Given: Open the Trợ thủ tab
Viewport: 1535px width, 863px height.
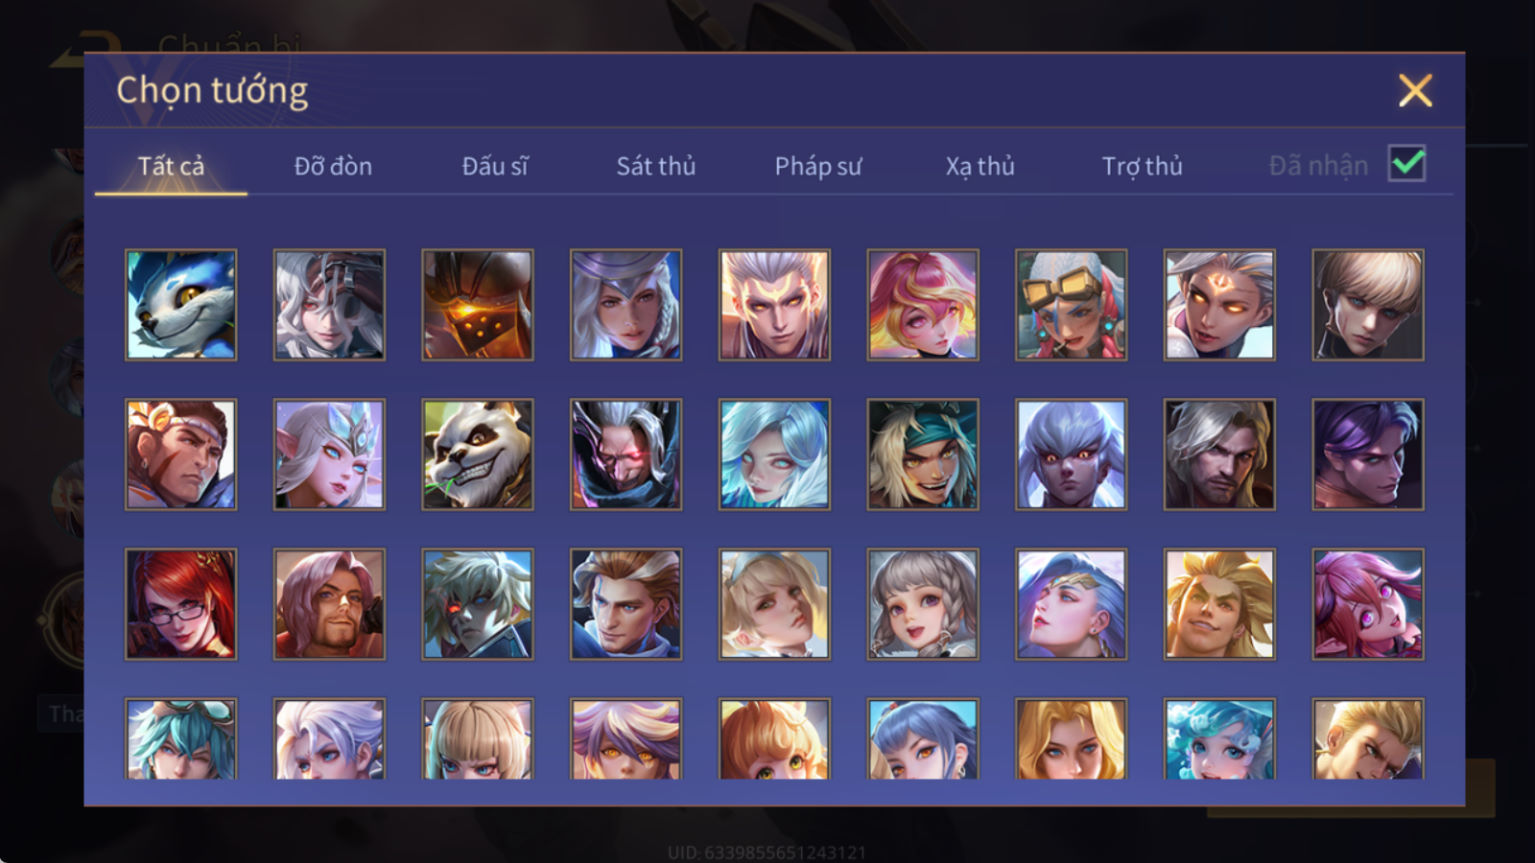Looking at the screenshot, I should point(1142,166).
